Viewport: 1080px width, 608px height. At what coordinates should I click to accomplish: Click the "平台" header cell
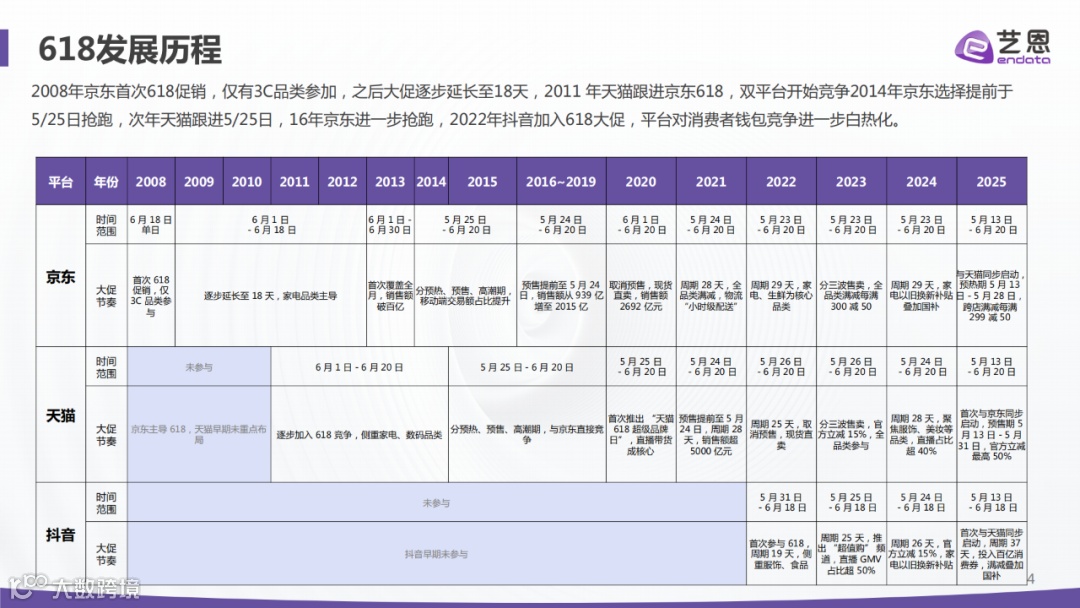(x=61, y=182)
